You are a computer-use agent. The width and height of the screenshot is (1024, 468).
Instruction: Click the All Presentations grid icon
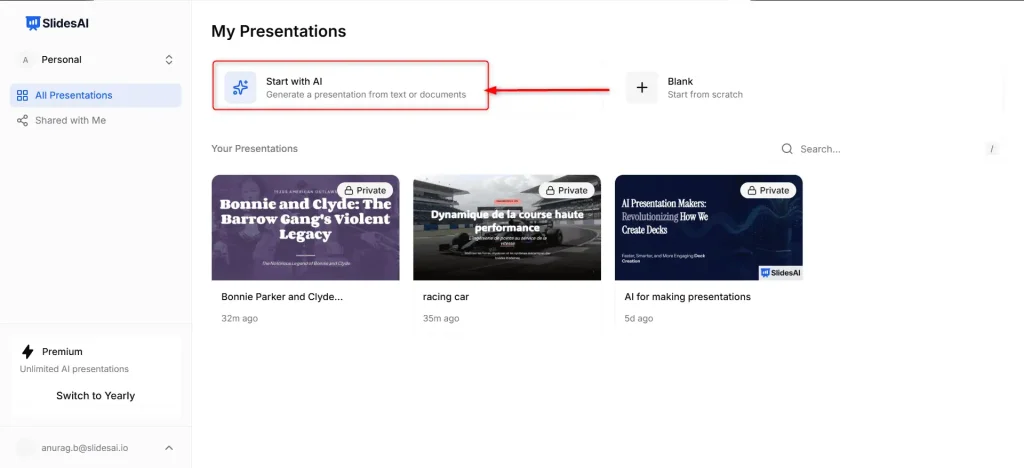22,95
